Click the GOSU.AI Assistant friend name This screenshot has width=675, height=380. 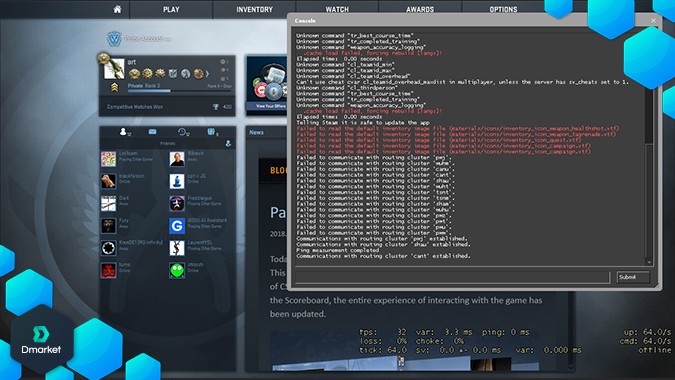point(207,220)
